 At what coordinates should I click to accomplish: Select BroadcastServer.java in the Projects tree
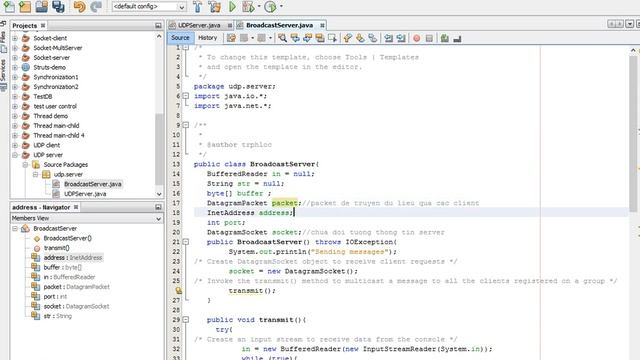pos(92,184)
